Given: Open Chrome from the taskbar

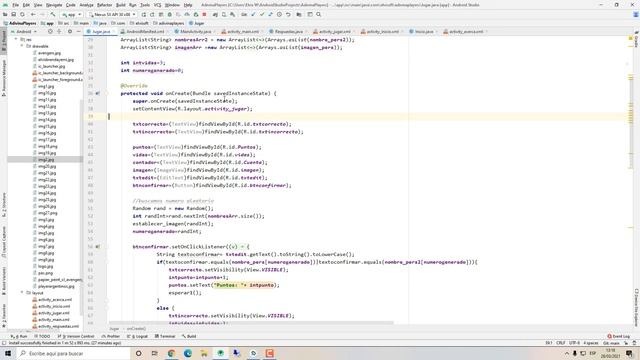Looking at the screenshot, I should coord(171,353).
